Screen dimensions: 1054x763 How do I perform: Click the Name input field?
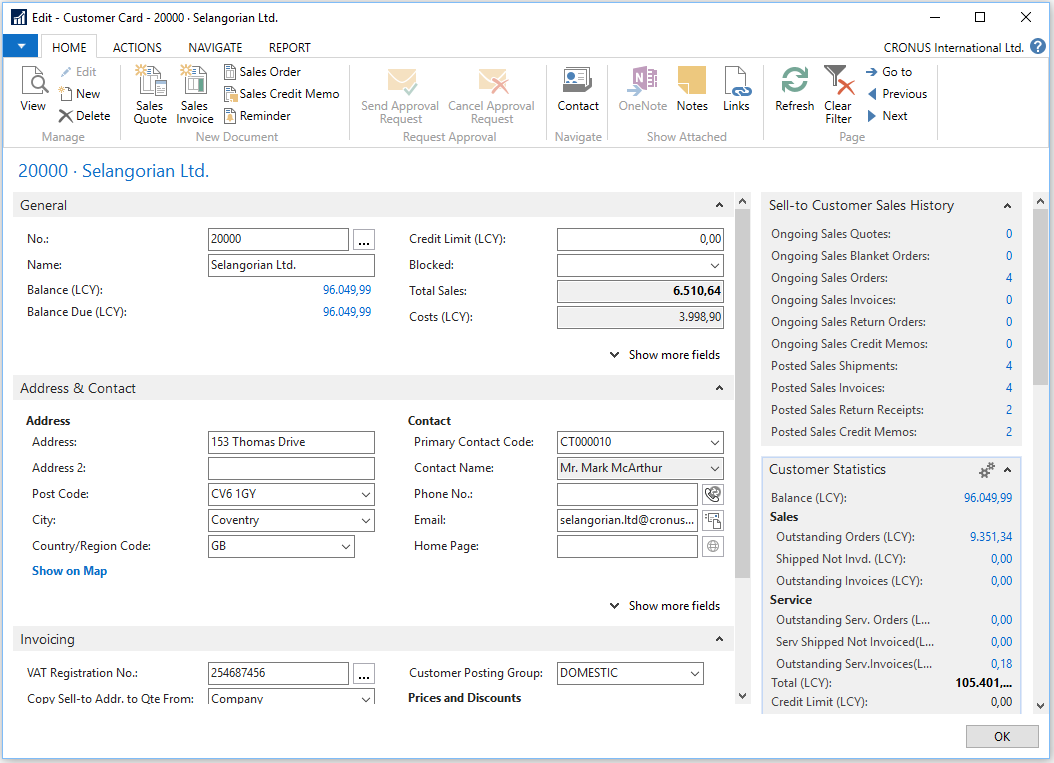pos(291,266)
